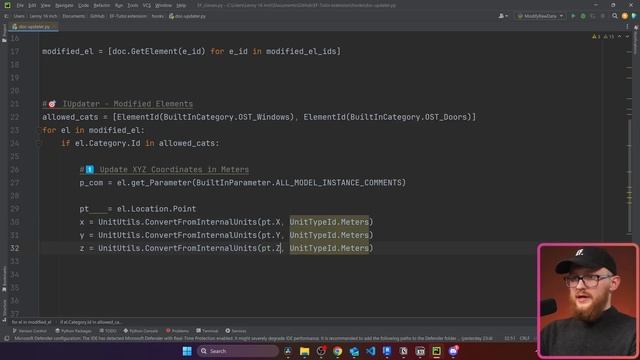Click the Debug bug icon
Image resolution: width=640 pixels, height=360 pixels.
[583, 16]
